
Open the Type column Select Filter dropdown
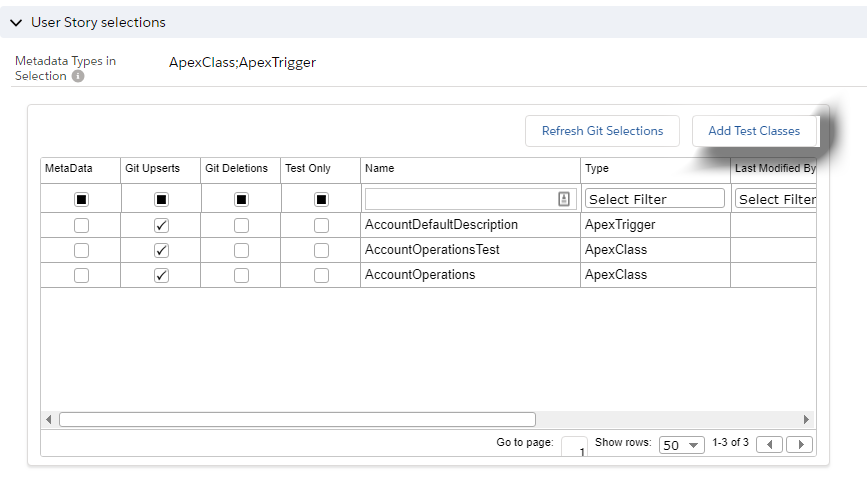pyautogui.click(x=655, y=199)
